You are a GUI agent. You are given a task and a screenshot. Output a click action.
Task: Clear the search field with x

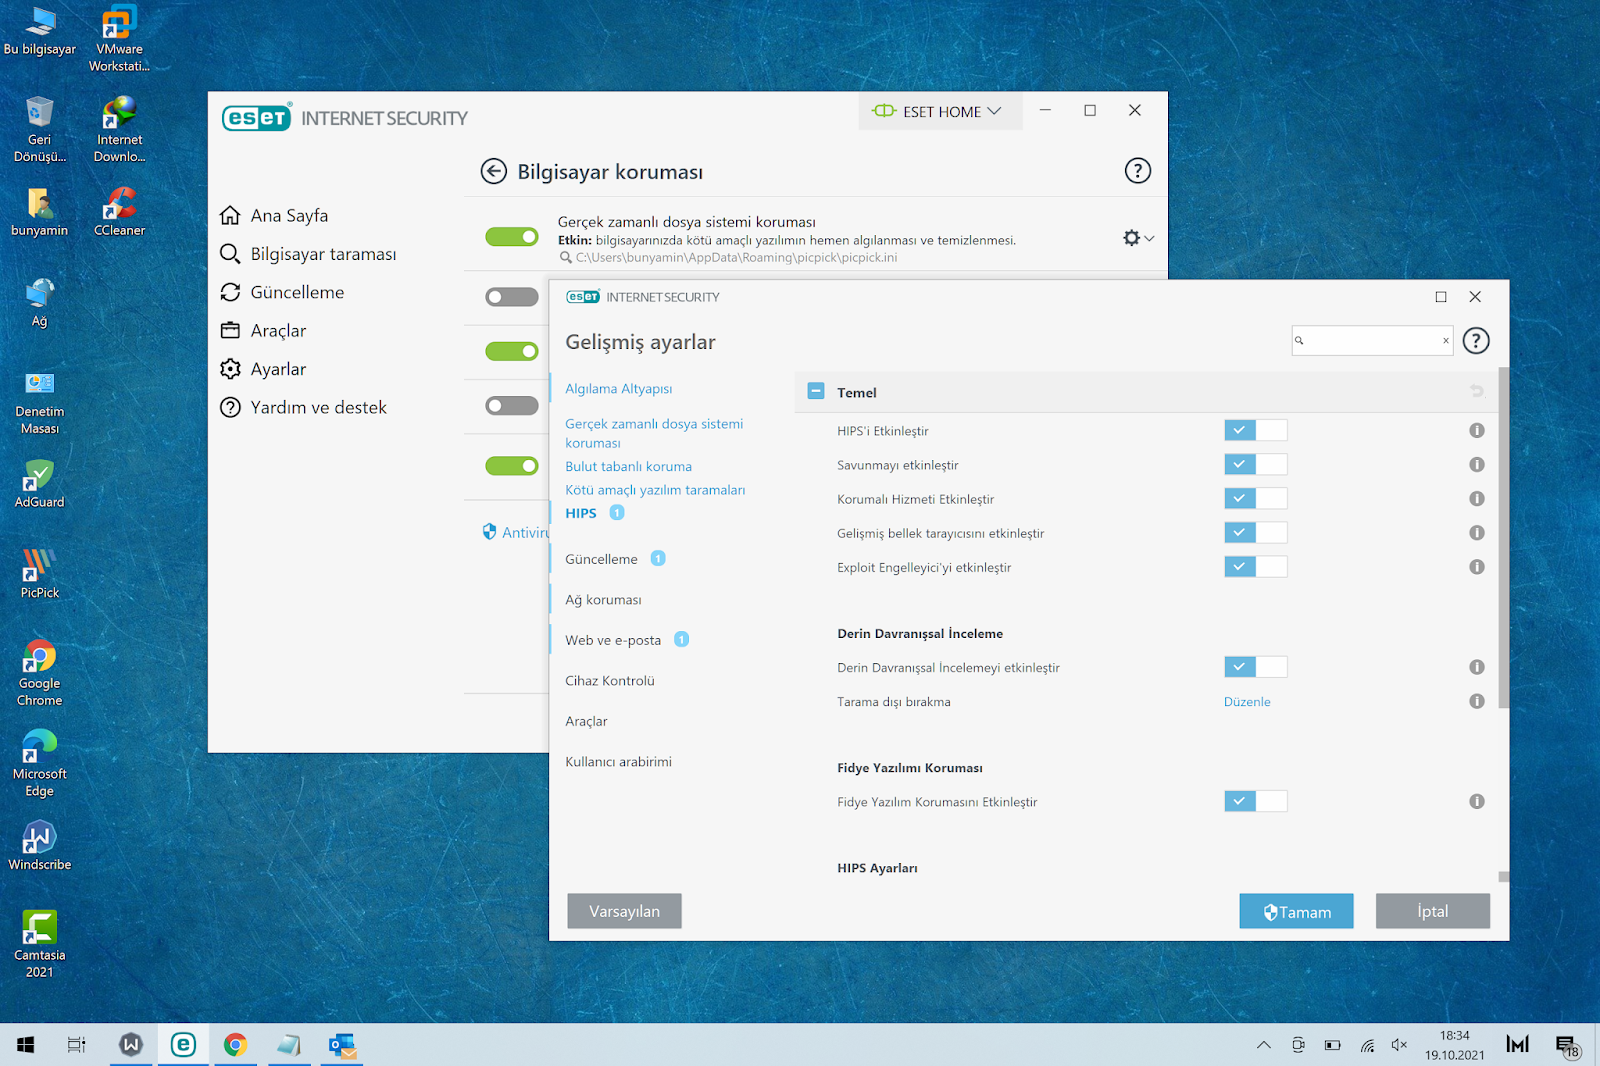tap(1445, 341)
